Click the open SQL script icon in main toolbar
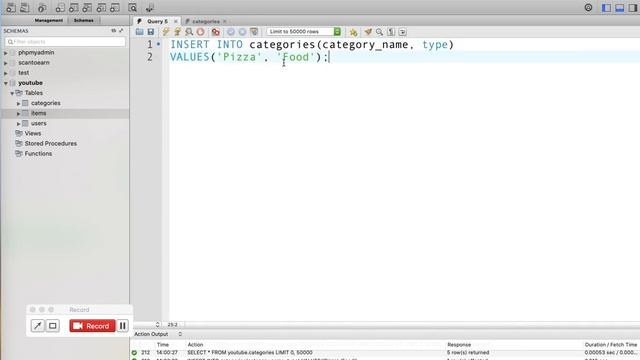The width and height of the screenshot is (640, 360). tap(24, 7)
